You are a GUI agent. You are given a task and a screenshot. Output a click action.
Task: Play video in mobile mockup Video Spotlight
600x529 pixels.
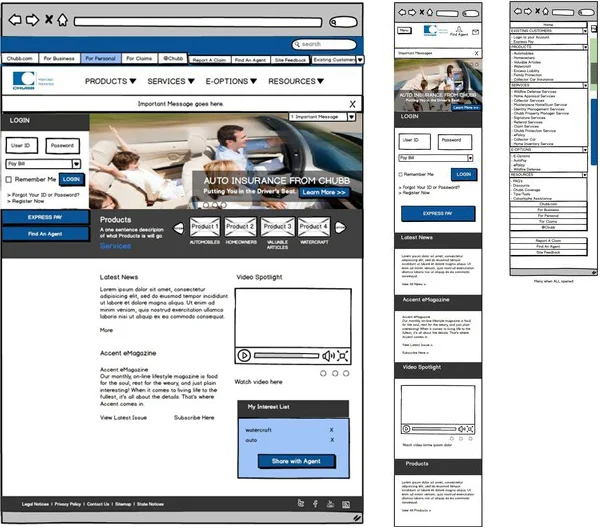pyautogui.click(x=406, y=429)
